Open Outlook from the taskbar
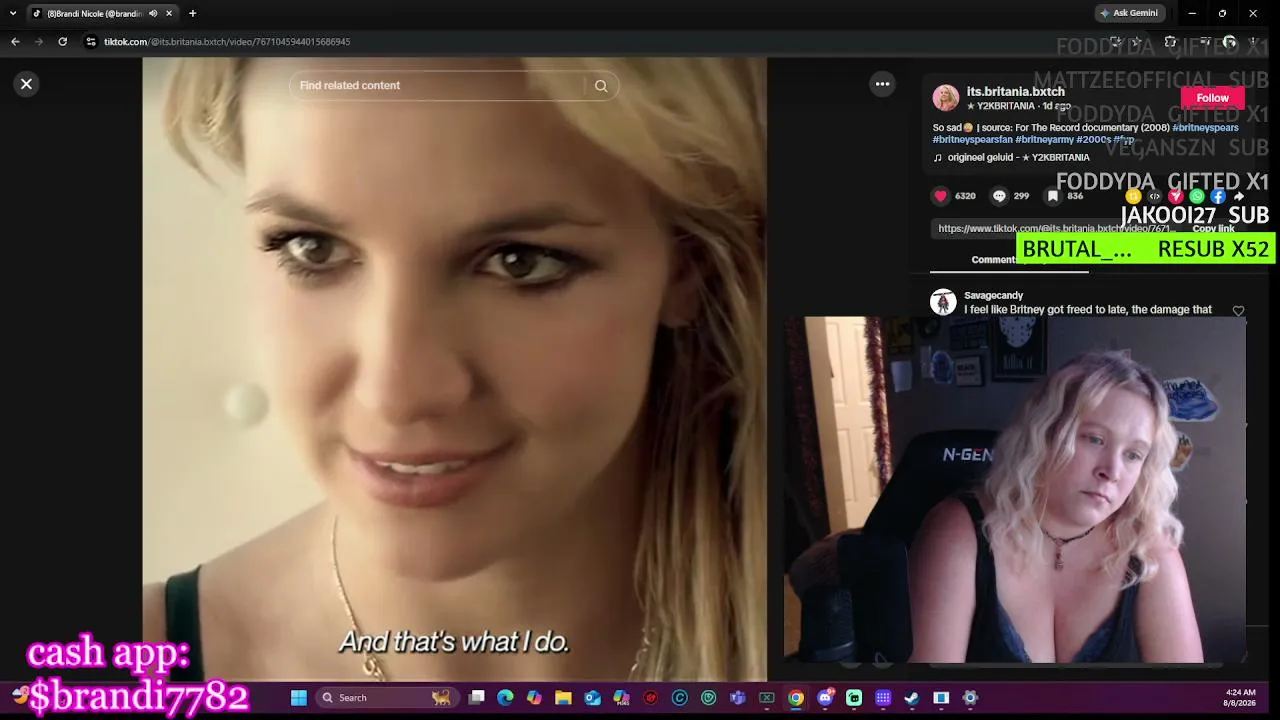1280x720 pixels. click(x=592, y=698)
